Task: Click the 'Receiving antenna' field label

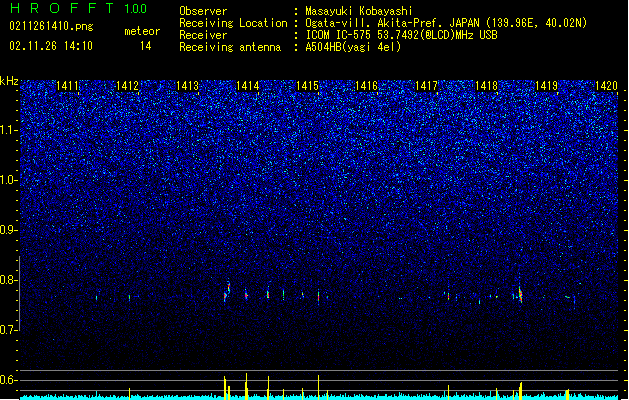Action: tap(230, 47)
